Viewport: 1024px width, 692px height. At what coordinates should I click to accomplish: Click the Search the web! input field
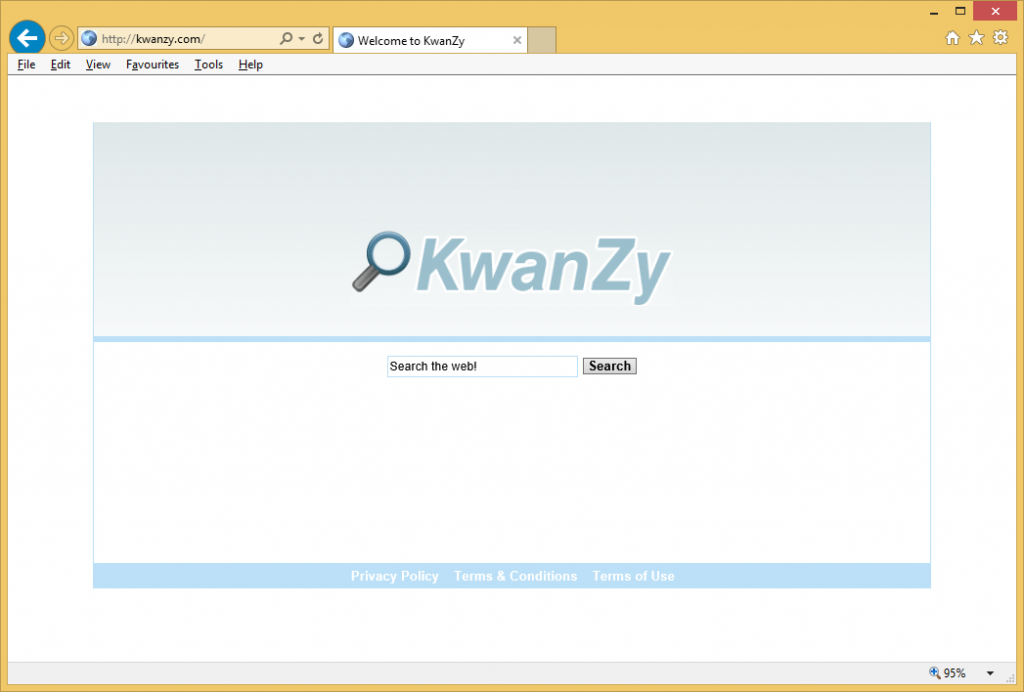coord(482,367)
